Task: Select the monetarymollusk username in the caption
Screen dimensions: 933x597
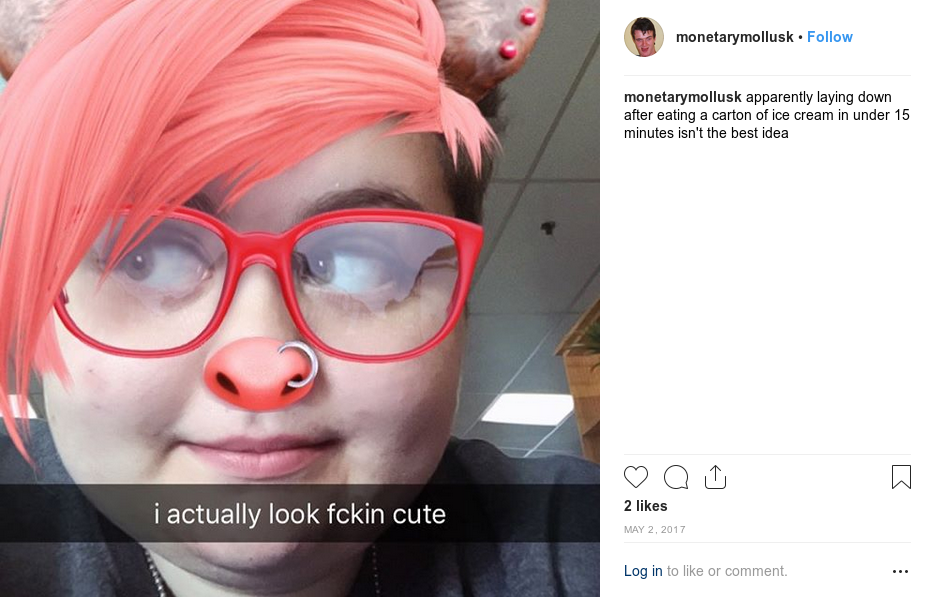Action: click(x=682, y=97)
